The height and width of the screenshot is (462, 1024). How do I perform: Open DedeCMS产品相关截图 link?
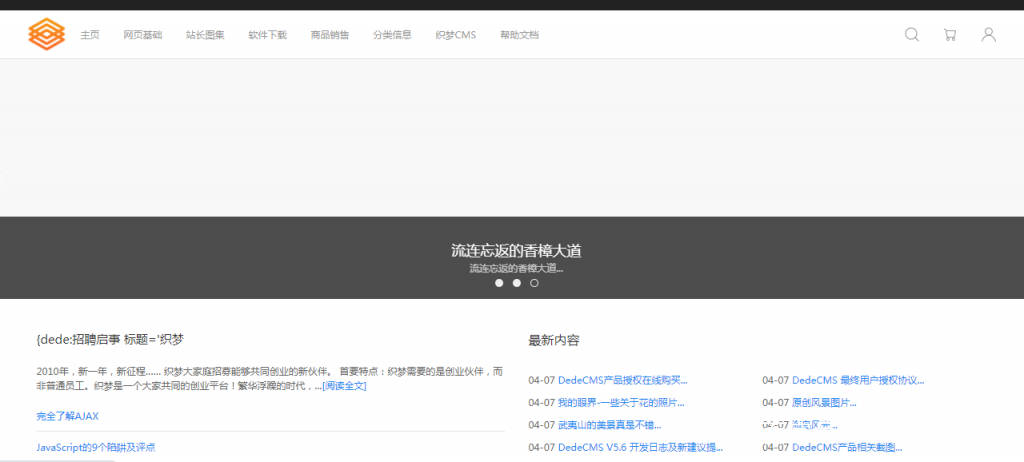click(x=847, y=448)
